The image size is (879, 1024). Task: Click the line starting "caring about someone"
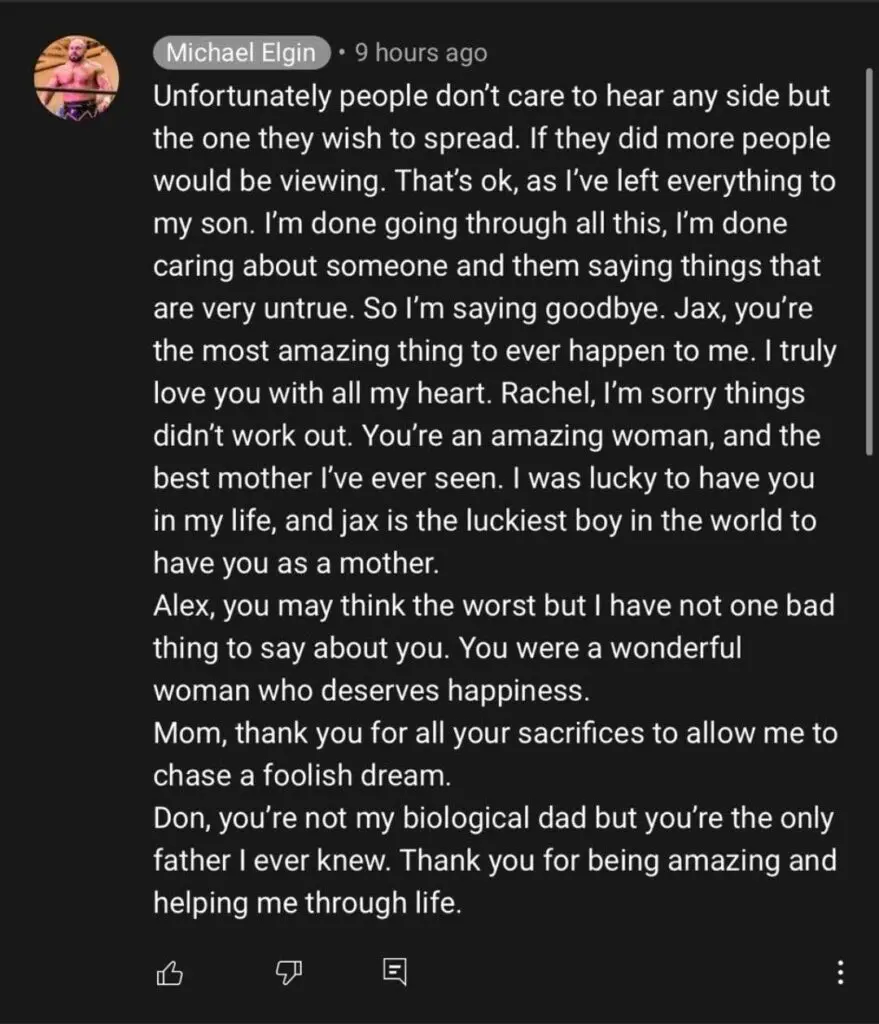tap(486, 267)
